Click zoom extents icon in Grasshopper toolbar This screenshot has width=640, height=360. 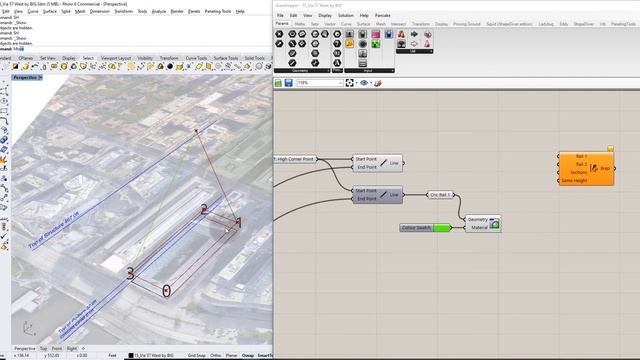[x=349, y=83]
